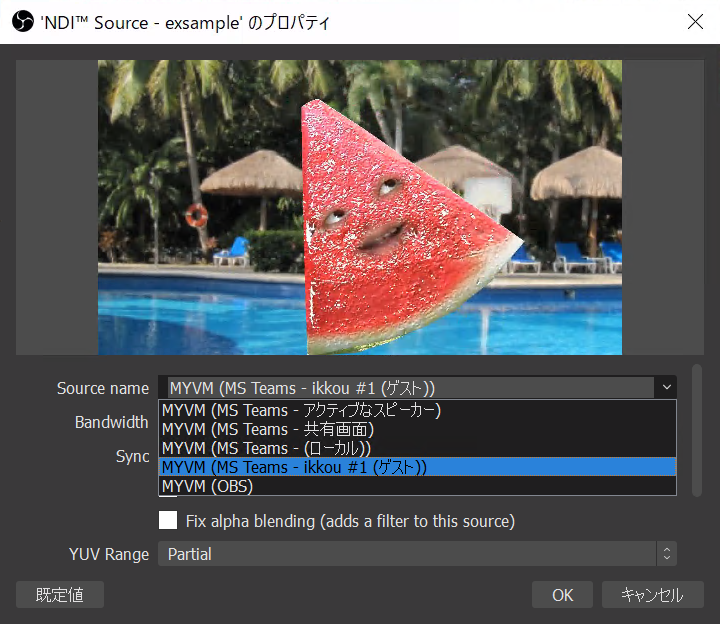Choose the 'MYVM (OBS)' source option
This screenshot has height=624, width=720.
pos(417,486)
